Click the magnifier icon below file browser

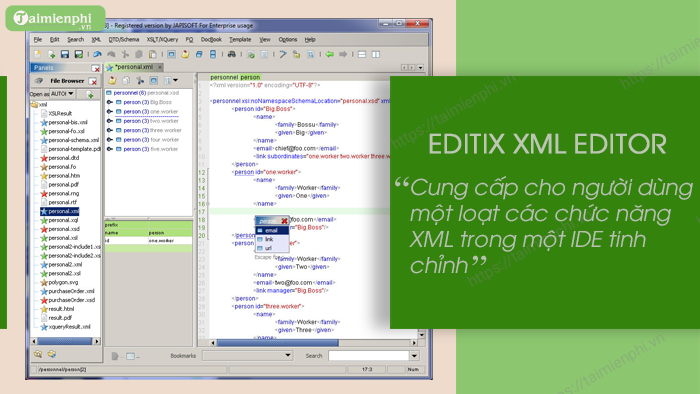tap(38, 354)
